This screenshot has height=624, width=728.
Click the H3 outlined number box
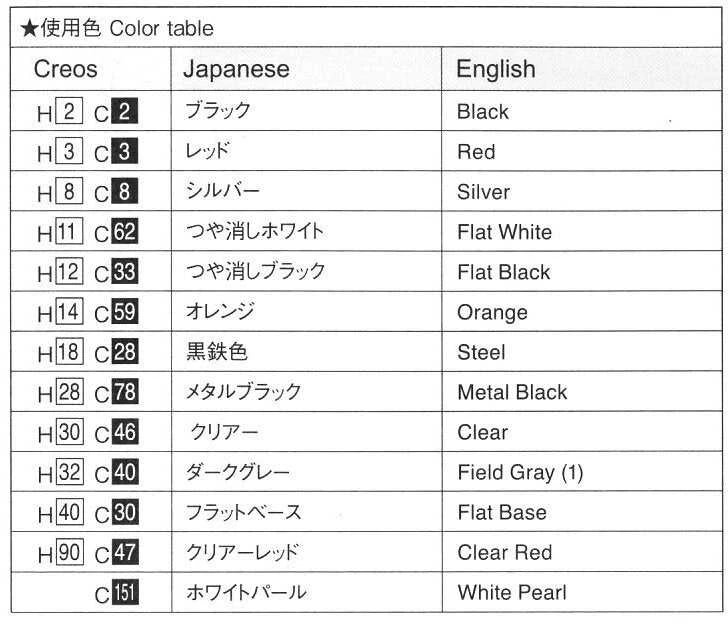click(69, 151)
